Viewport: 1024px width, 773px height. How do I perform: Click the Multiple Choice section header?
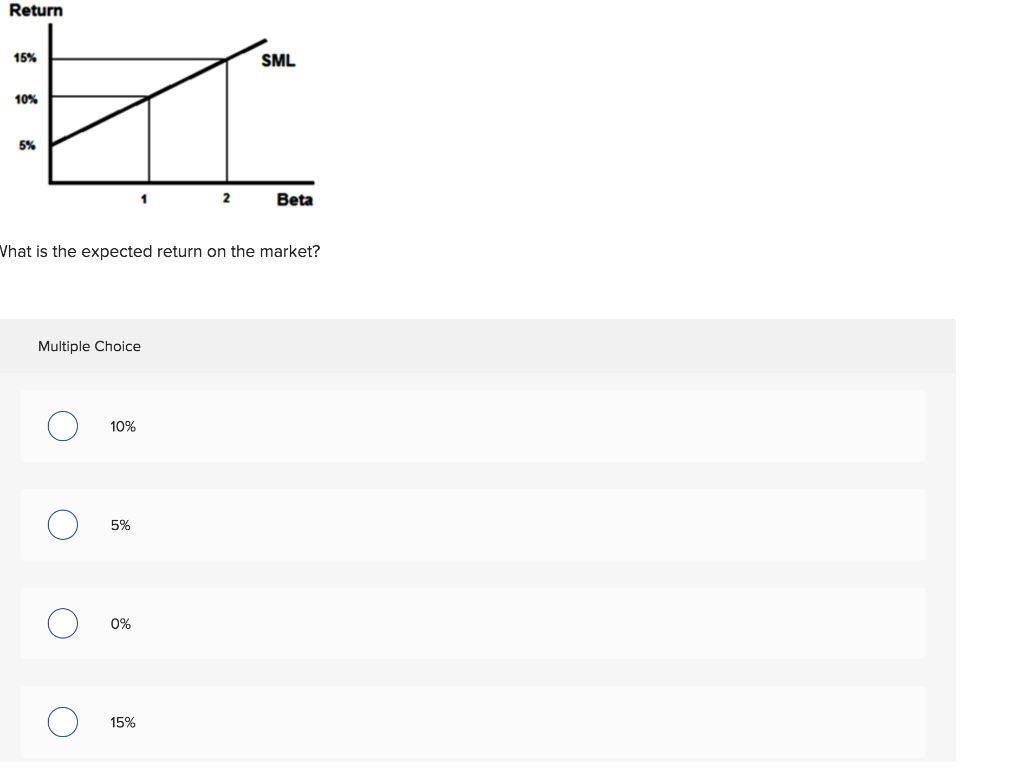coord(89,345)
